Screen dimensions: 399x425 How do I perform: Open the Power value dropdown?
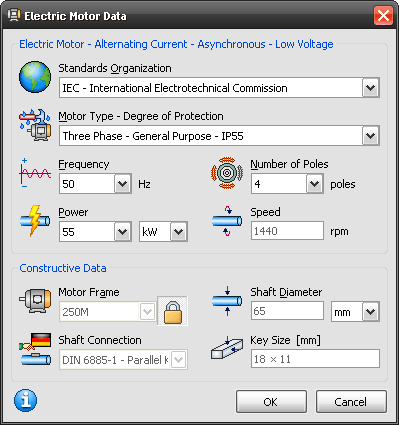pyautogui.click(x=123, y=232)
